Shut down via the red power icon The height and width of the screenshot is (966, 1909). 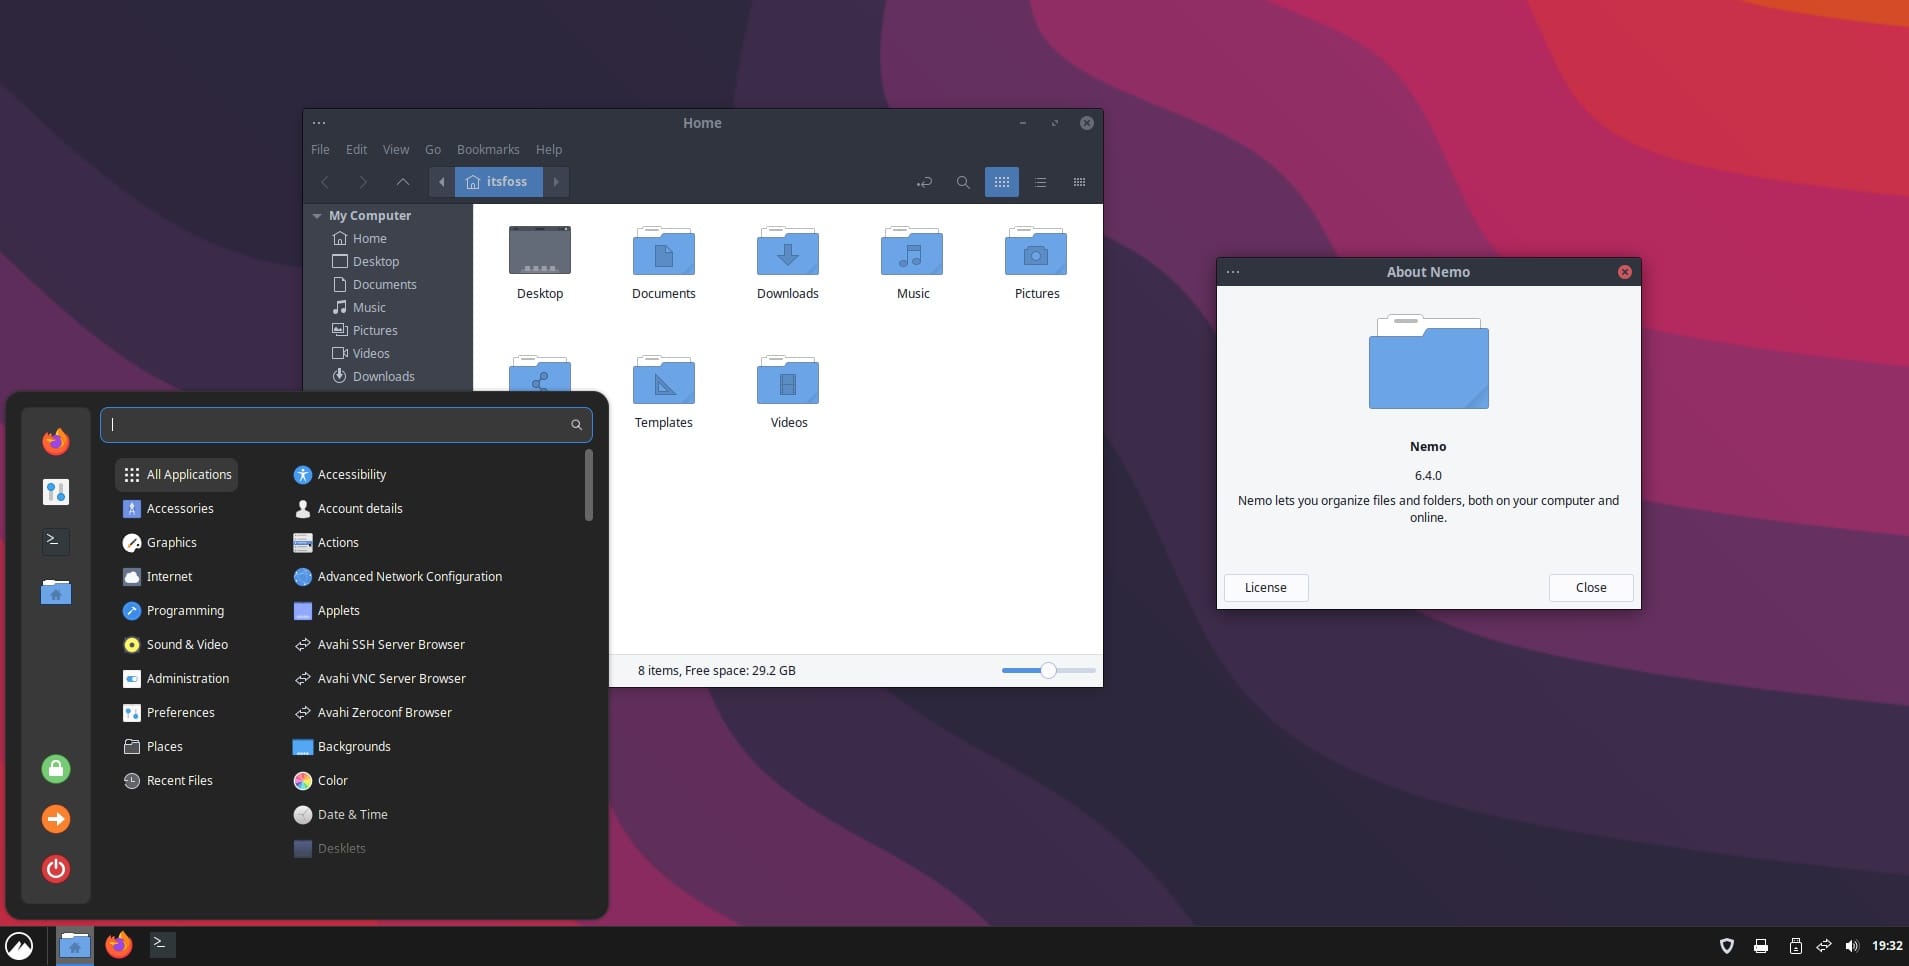pos(56,868)
